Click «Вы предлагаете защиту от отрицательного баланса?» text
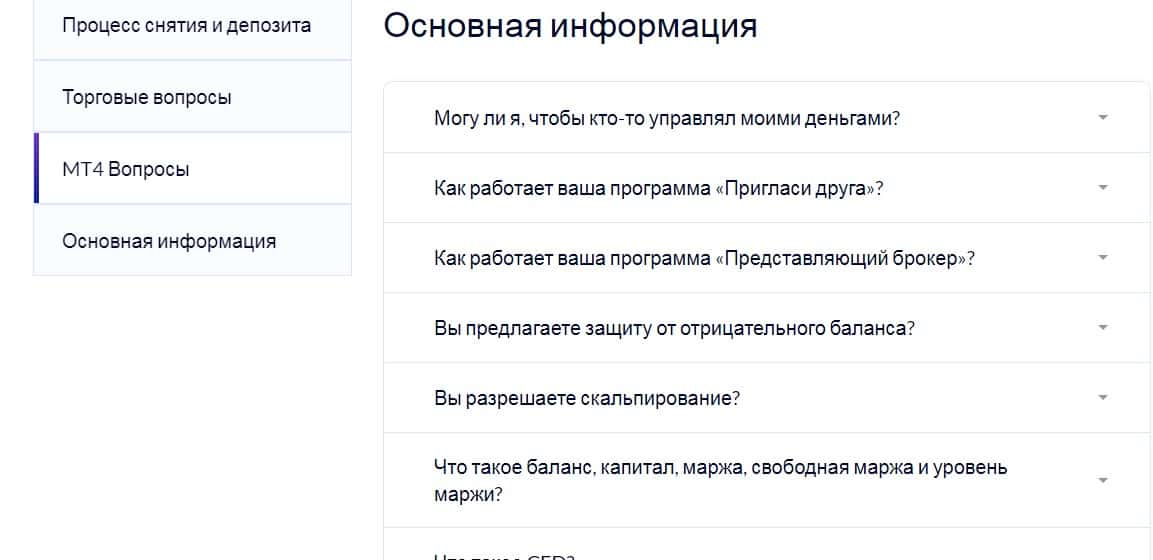 [x=674, y=328]
